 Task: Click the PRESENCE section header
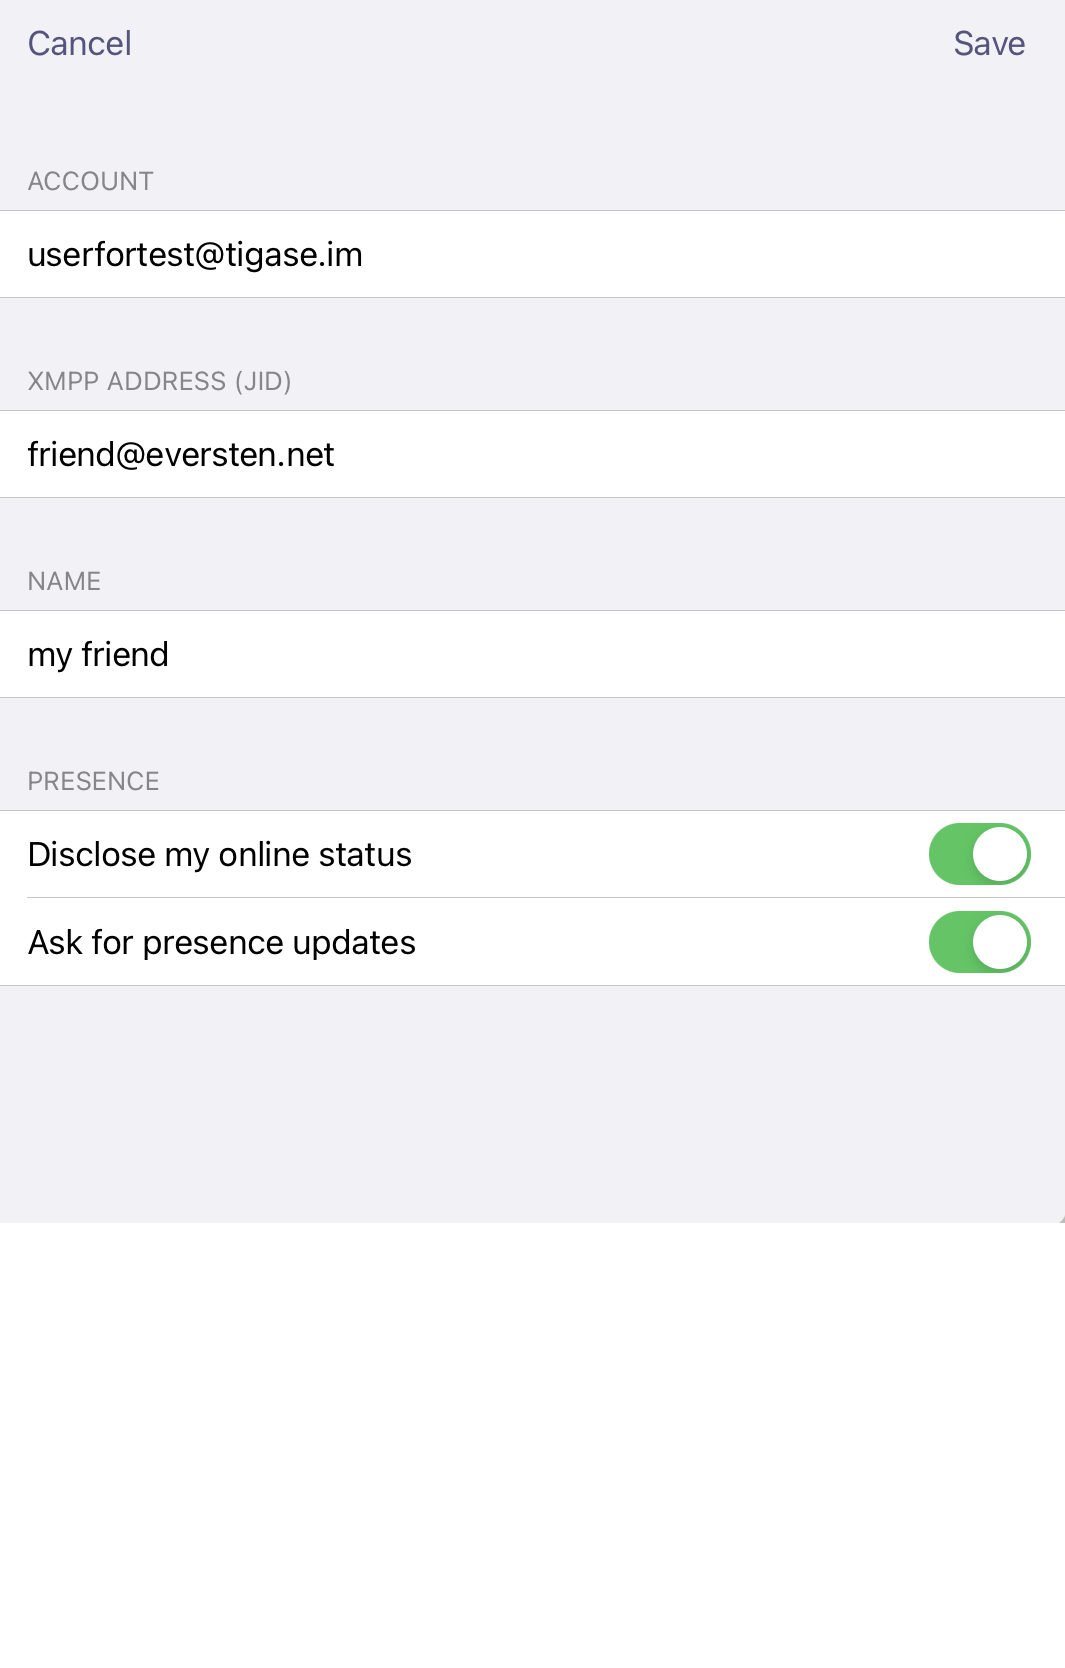pyautogui.click(x=94, y=781)
